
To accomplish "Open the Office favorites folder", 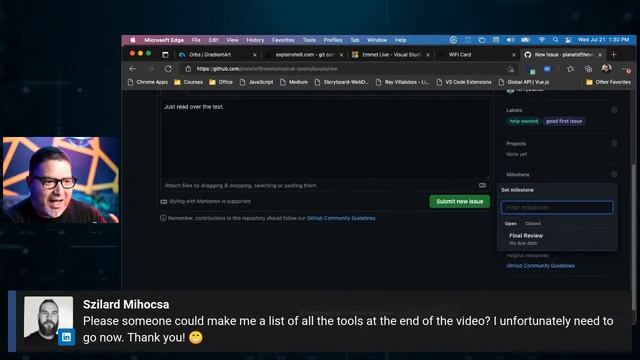I will (221, 82).
